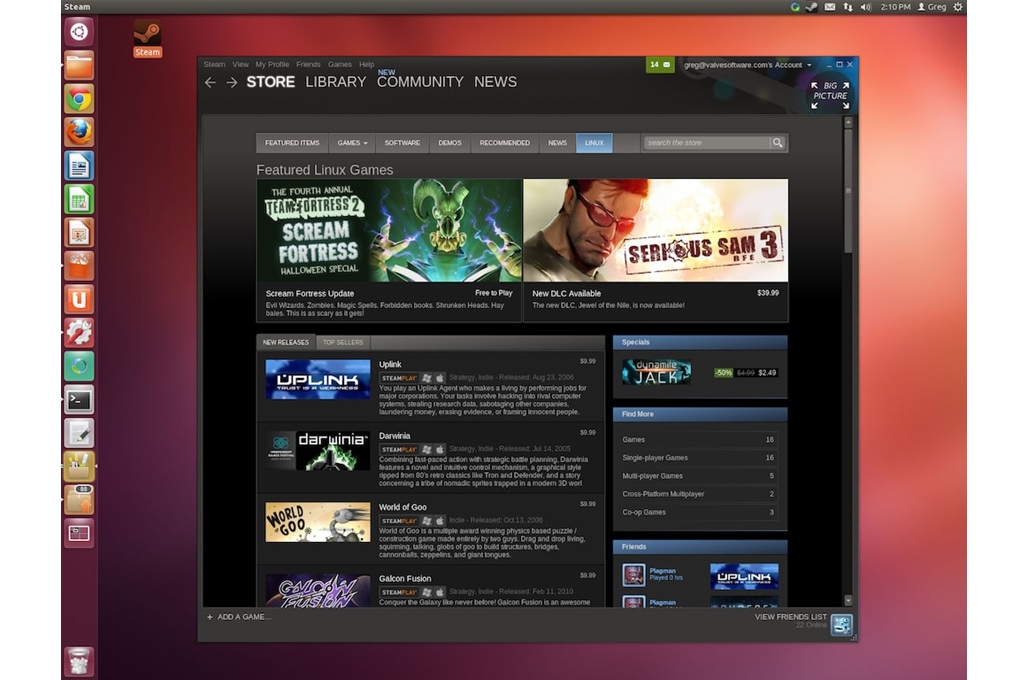
Task: Open the green inbox notification indicator
Action: tap(659, 65)
